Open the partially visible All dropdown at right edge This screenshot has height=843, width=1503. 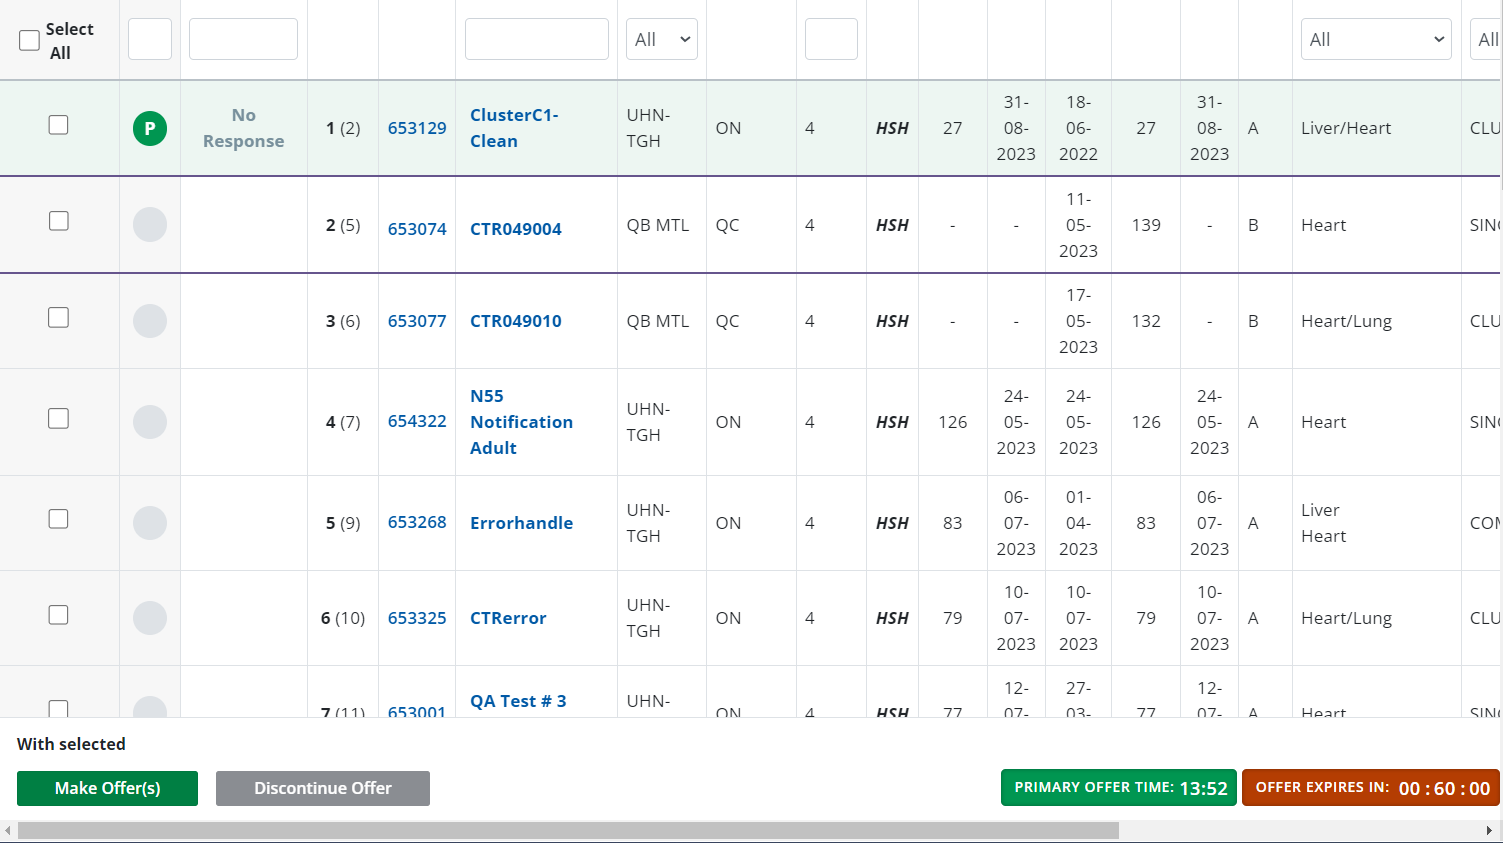[1487, 40]
